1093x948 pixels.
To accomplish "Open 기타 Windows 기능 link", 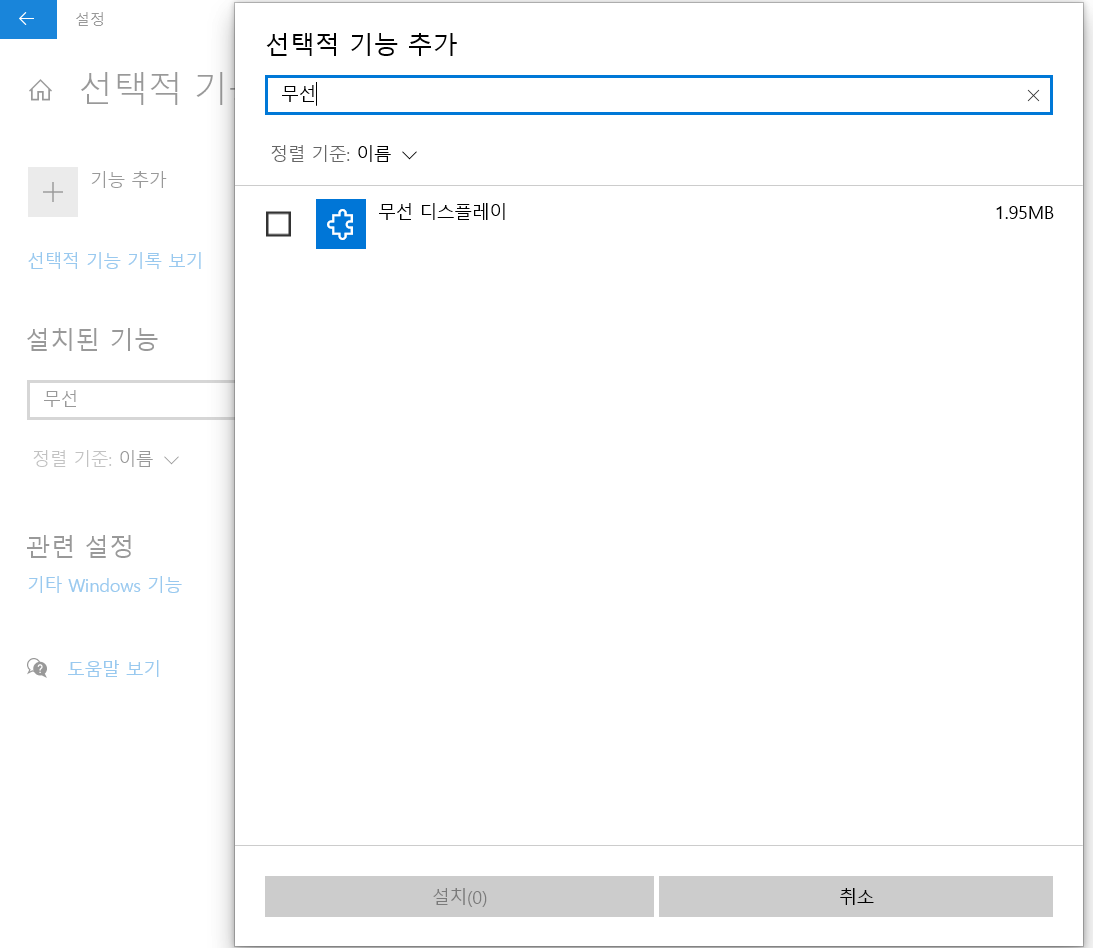I will pos(105,585).
